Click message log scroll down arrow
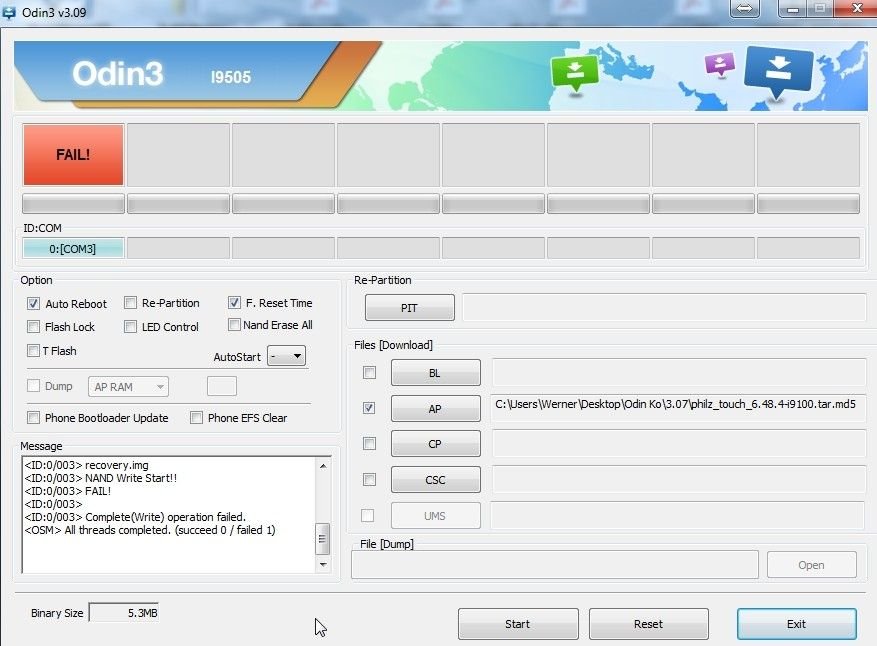The height and width of the screenshot is (646, 877). [323, 564]
